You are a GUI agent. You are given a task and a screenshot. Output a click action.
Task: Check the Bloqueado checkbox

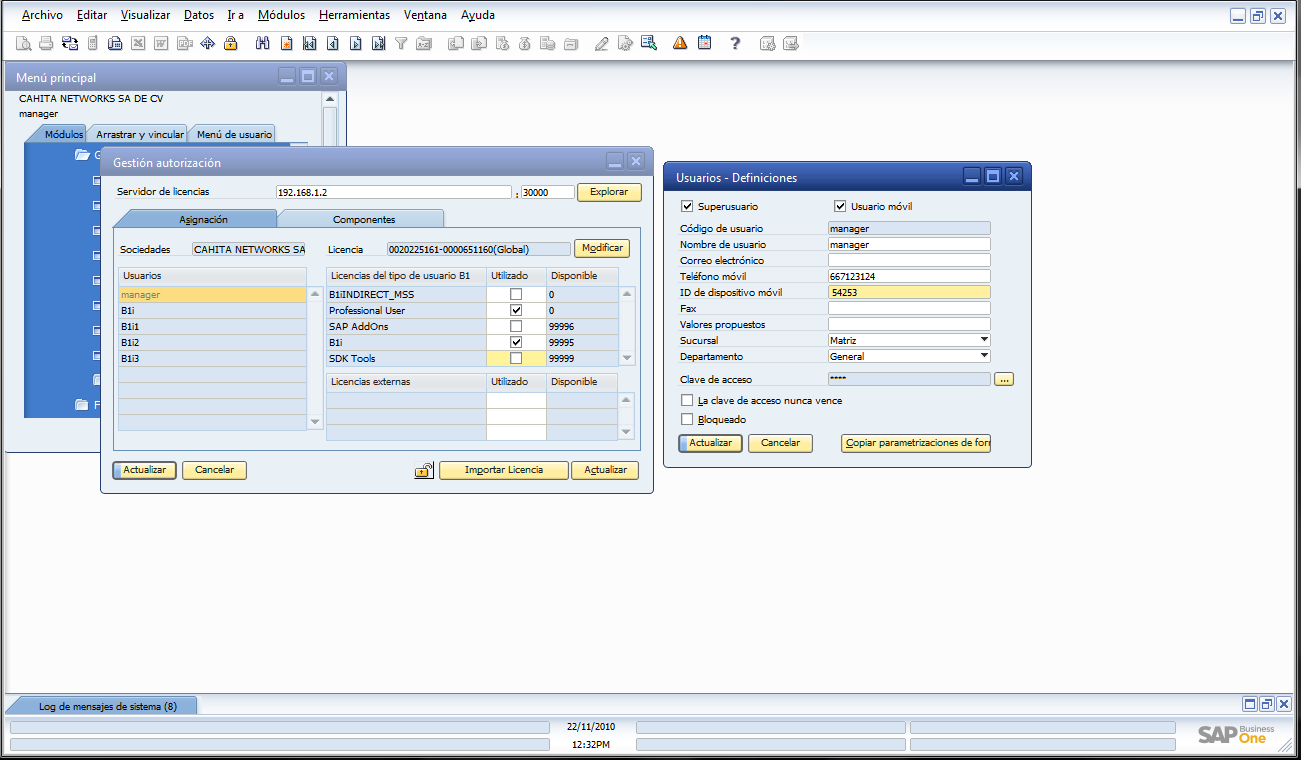tap(687, 419)
